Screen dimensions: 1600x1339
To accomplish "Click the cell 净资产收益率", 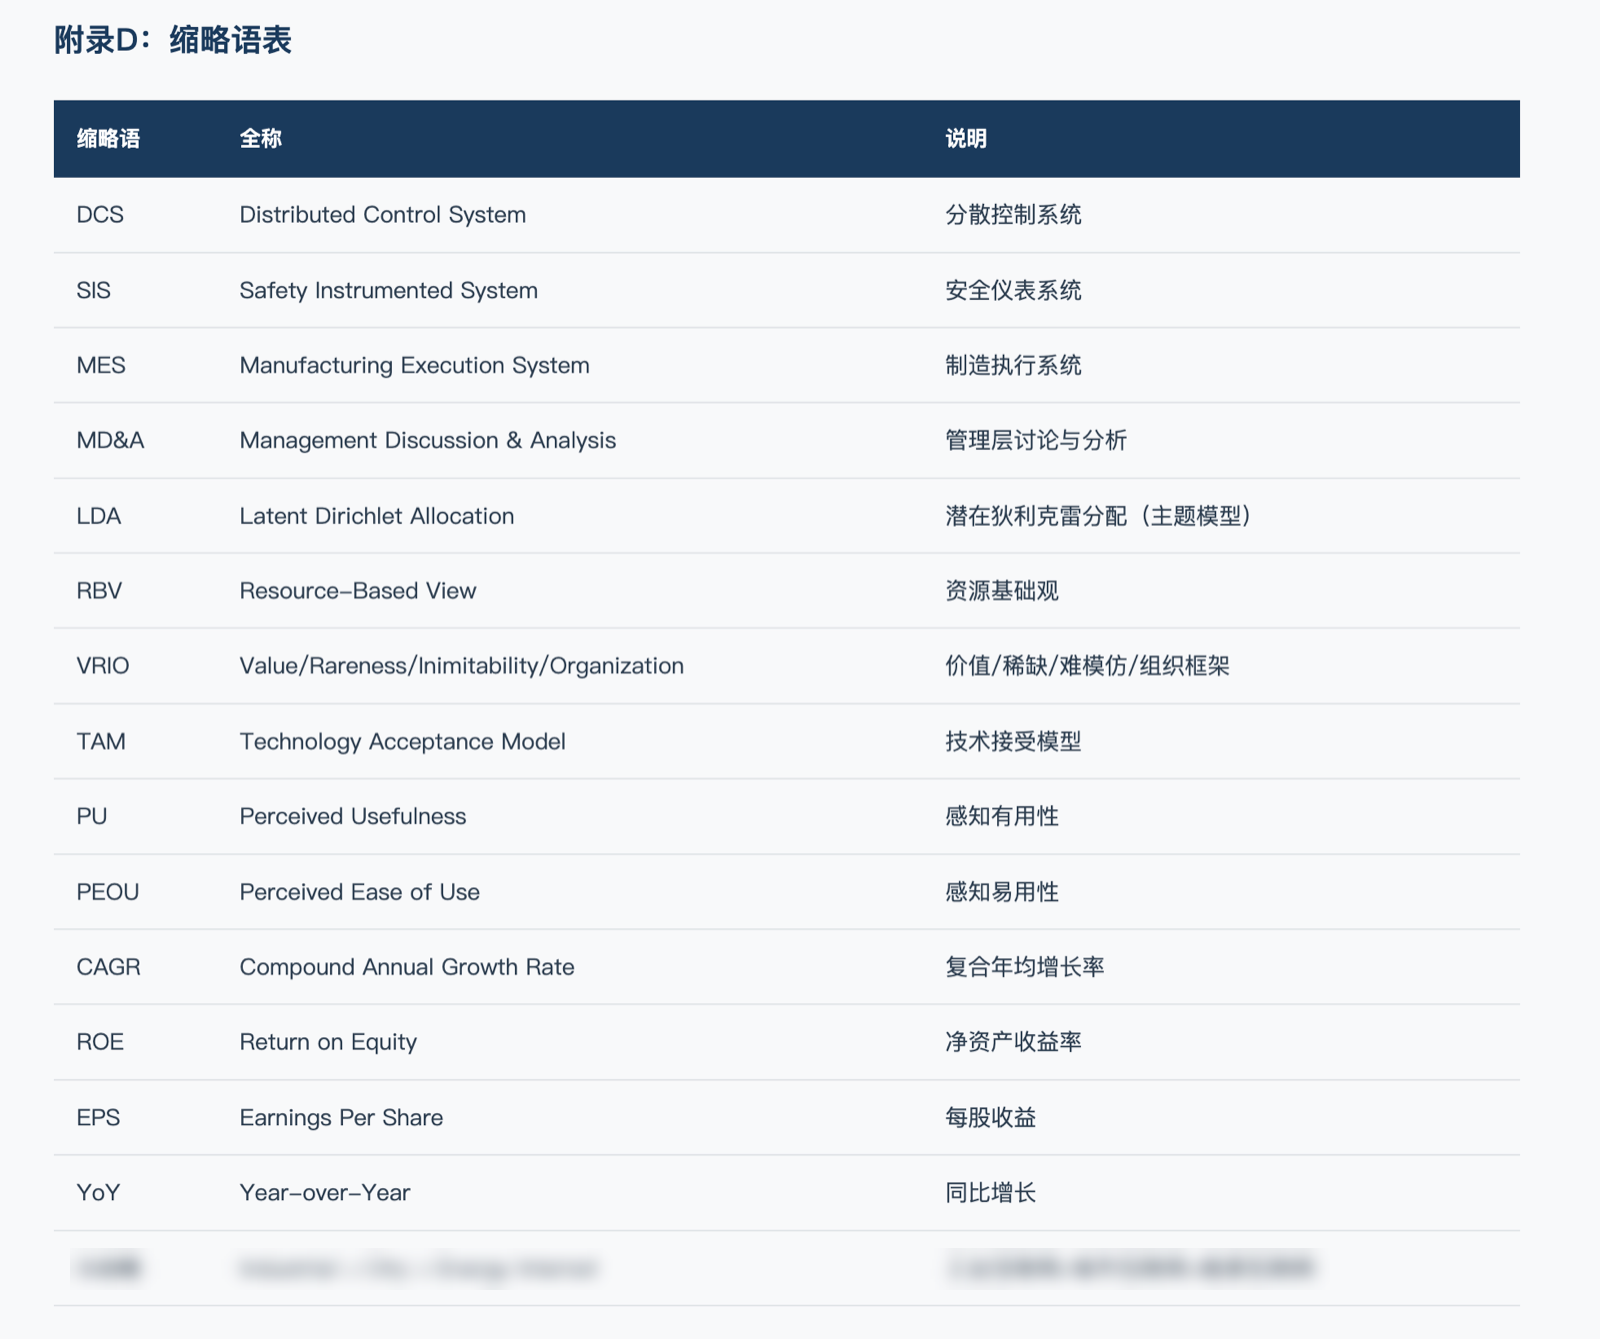I will (1014, 1042).
